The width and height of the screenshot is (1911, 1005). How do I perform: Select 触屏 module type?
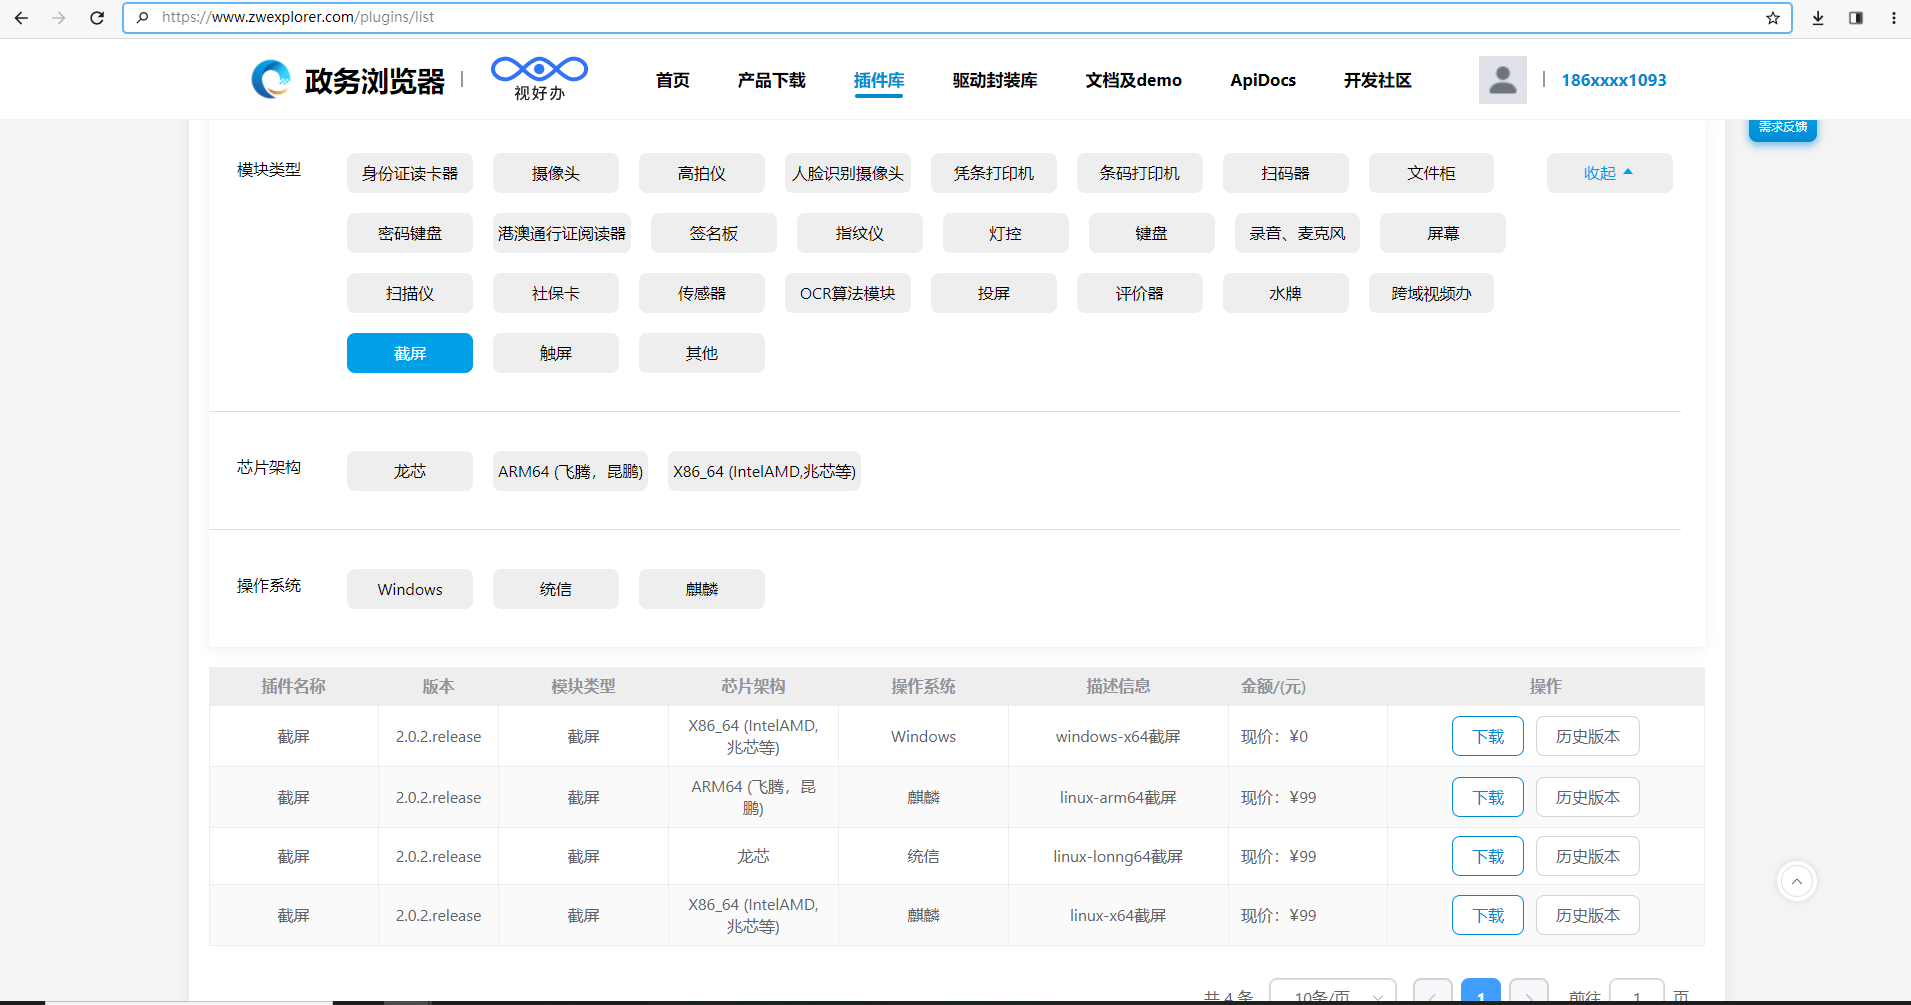click(556, 353)
